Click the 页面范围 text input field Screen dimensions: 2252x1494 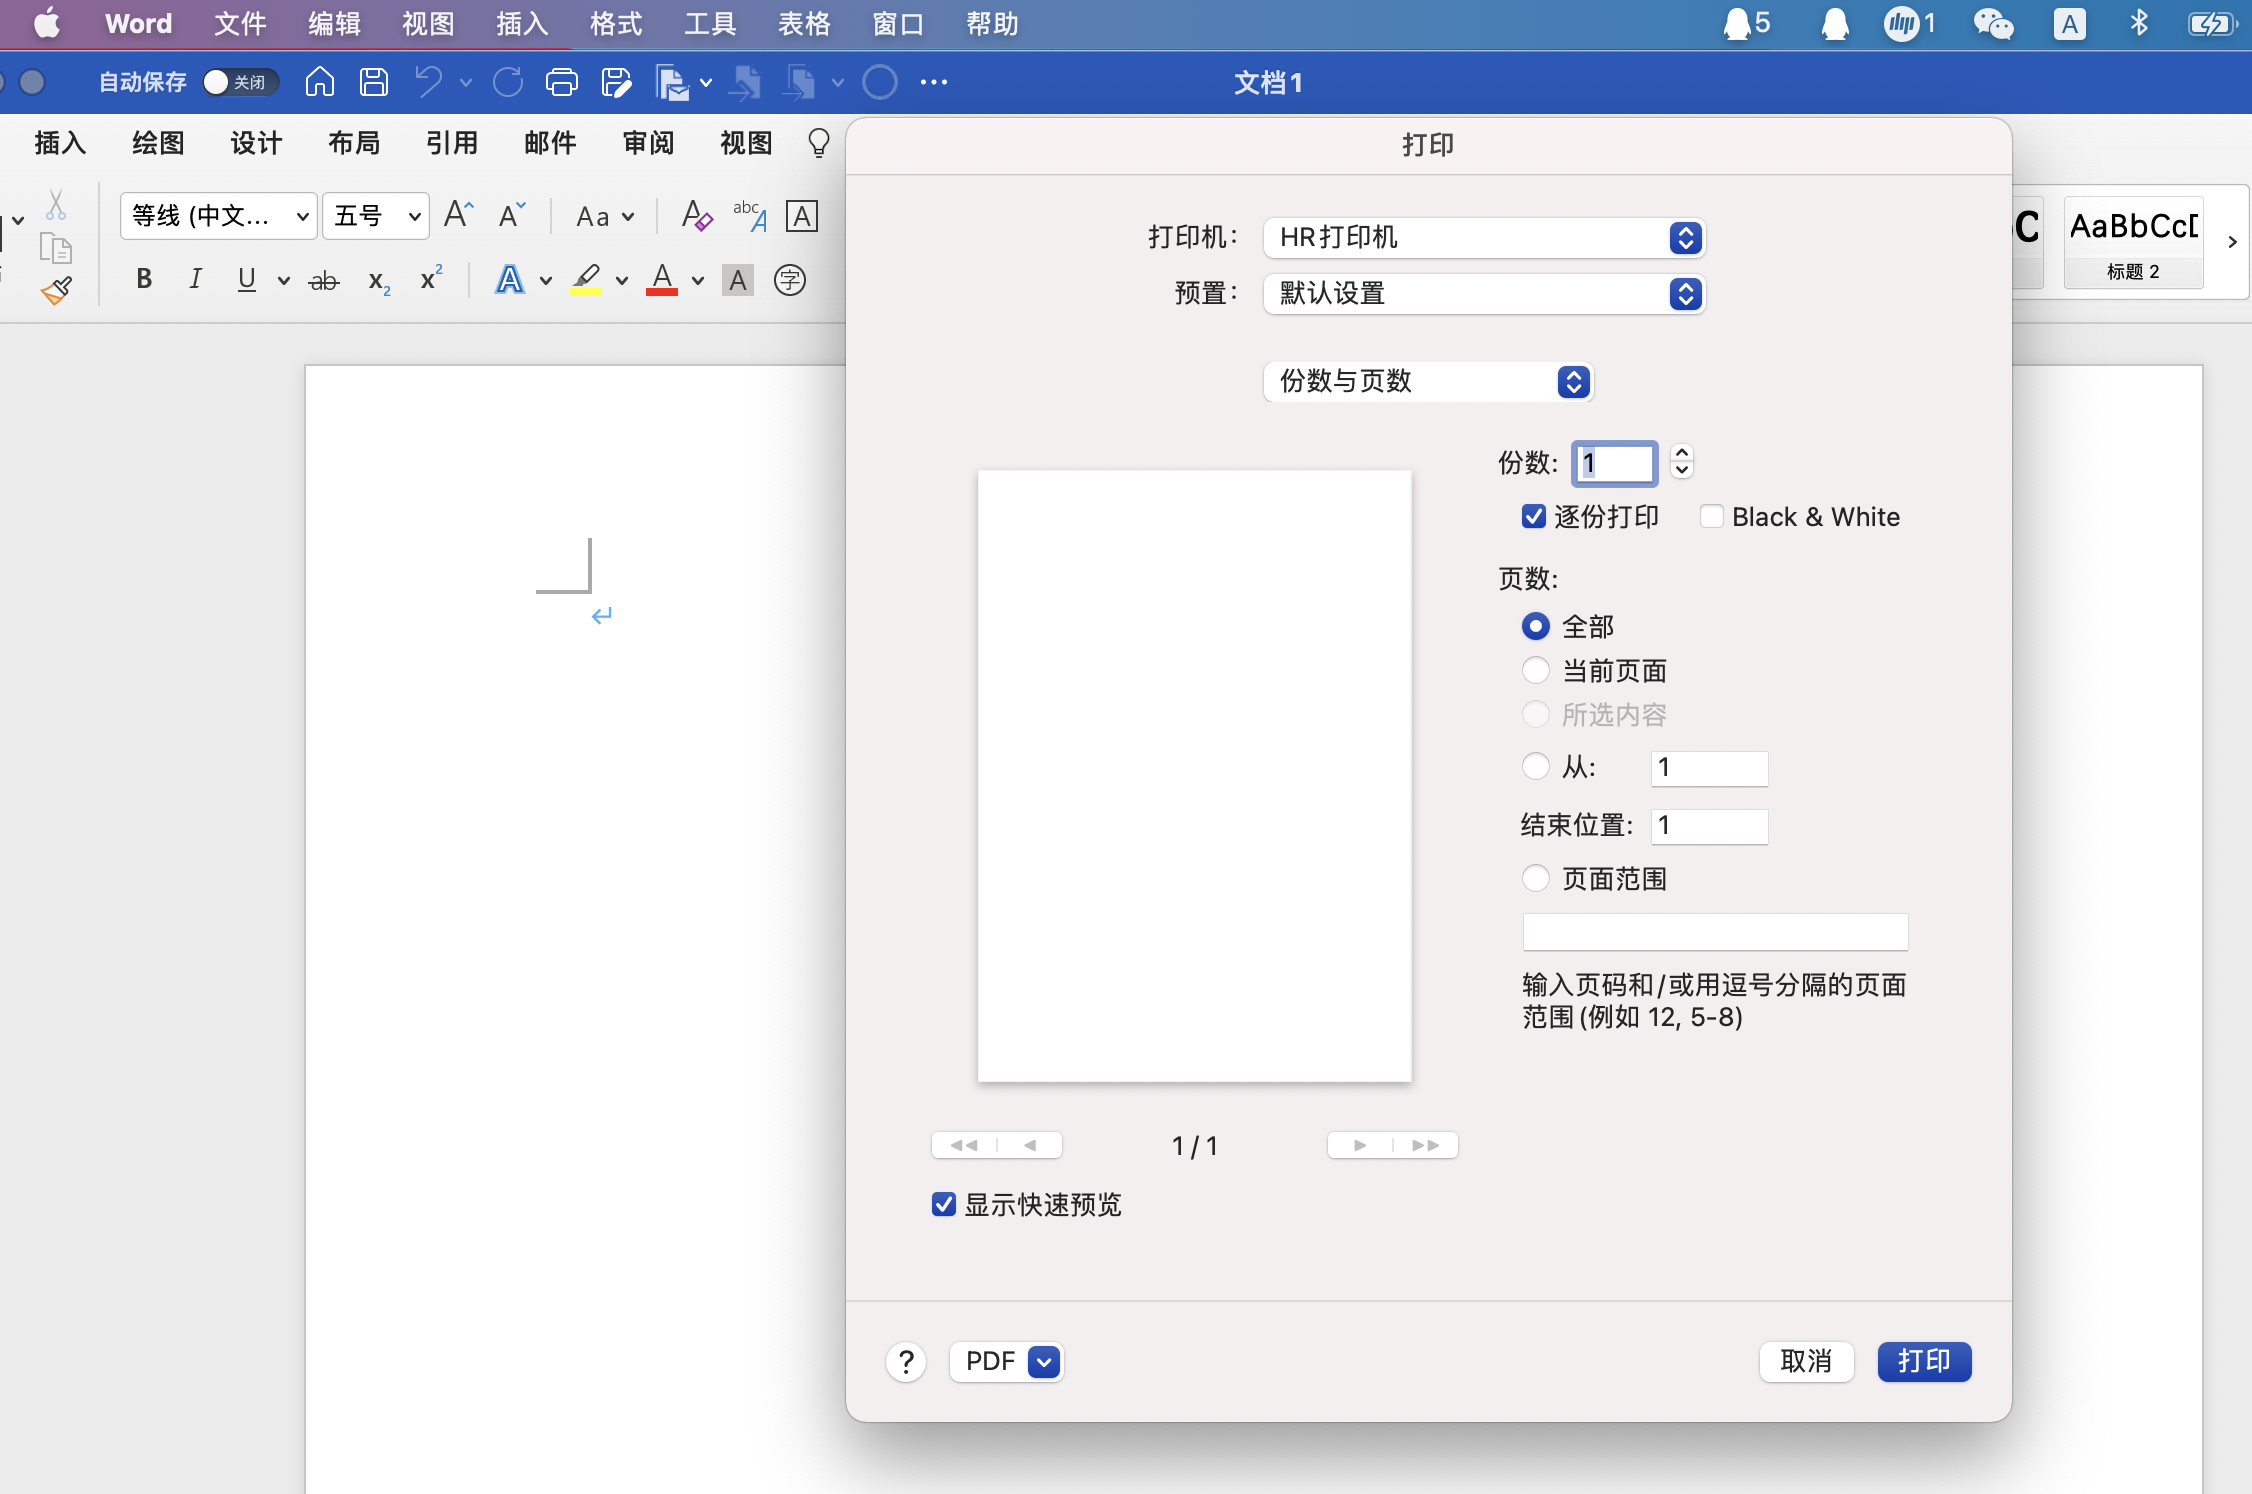1714,932
